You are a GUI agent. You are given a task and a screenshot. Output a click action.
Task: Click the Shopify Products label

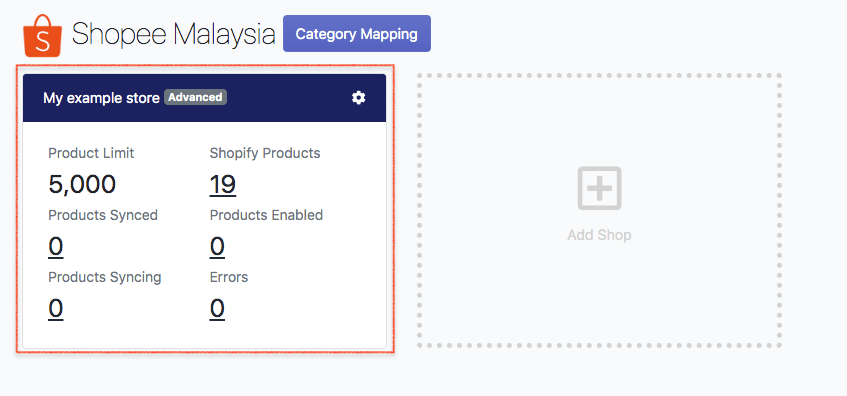tap(265, 153)
